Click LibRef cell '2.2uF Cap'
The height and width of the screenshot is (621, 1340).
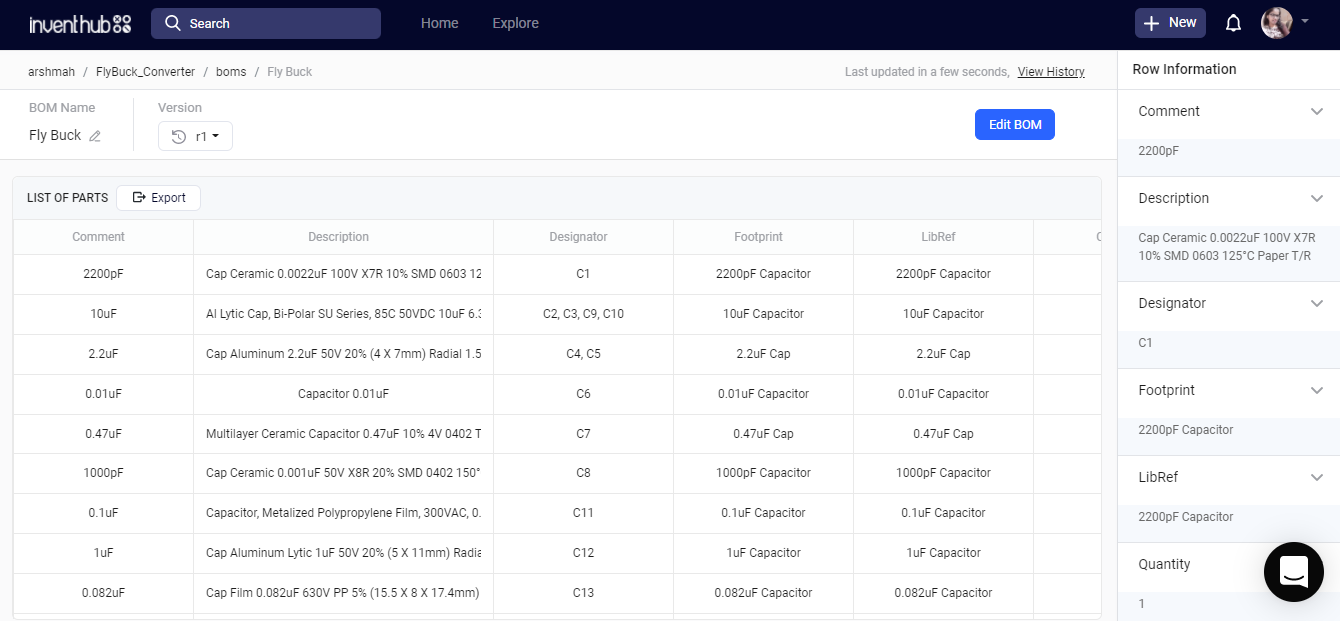pyautogui.click(x=943, y=354)
